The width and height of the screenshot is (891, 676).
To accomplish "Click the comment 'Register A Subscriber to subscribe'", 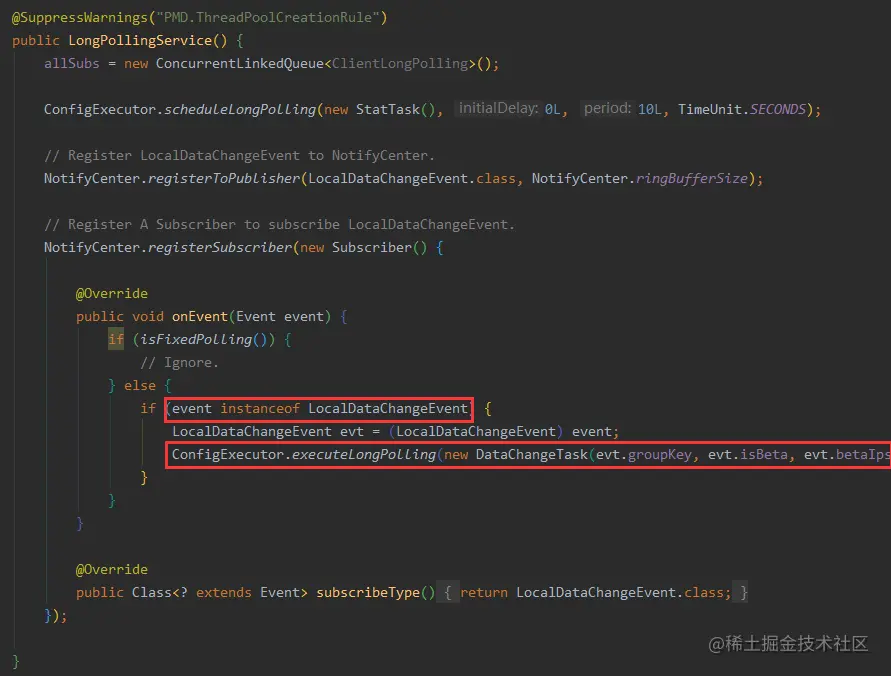I will click(x=280, y=224).
